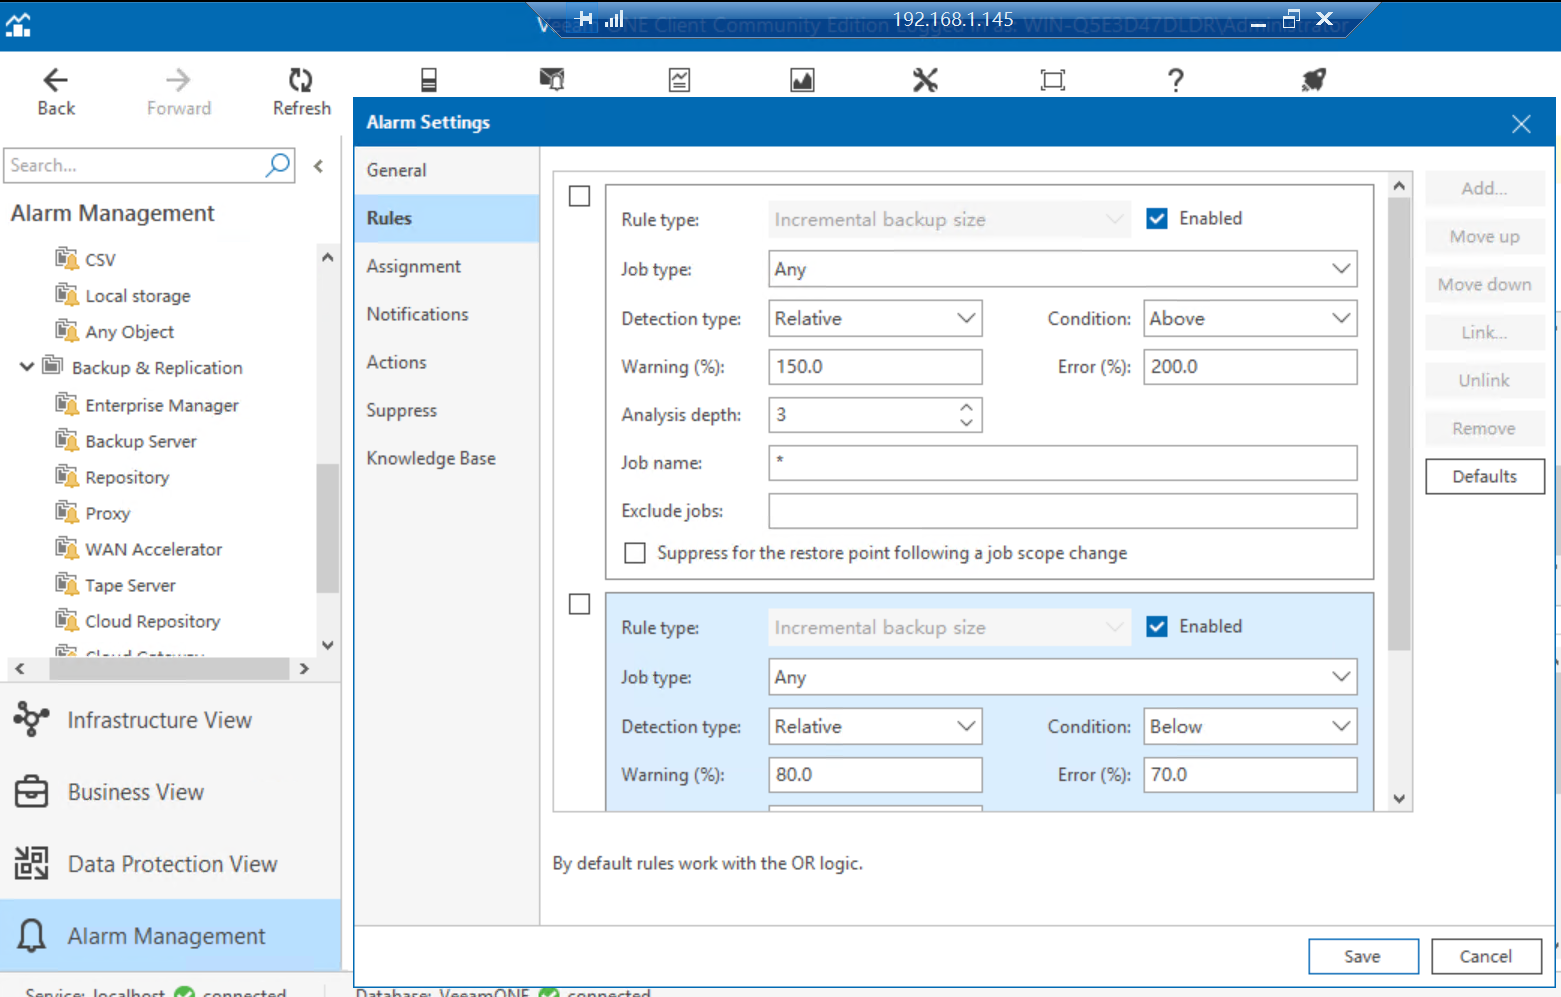Select Proxy in the alarm tree

(108, 513)
